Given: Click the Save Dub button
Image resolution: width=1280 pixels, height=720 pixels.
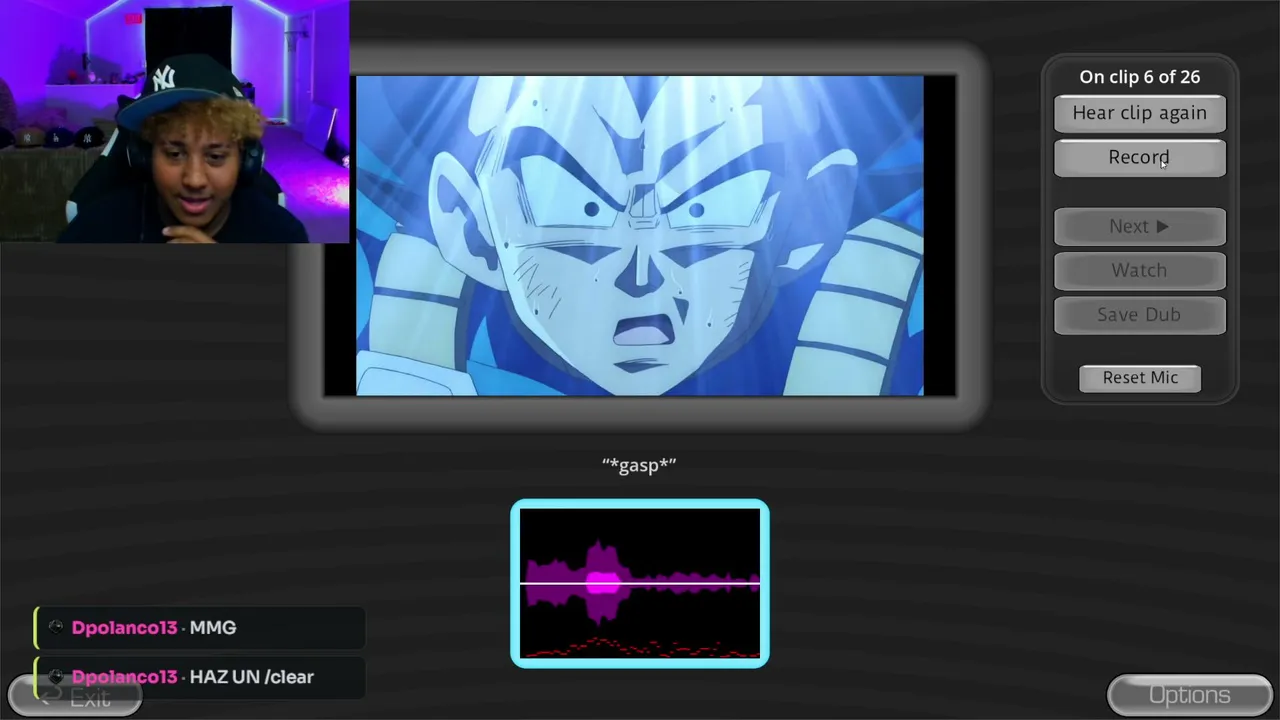Looking at the screenshot, I should pos(1139,315).
